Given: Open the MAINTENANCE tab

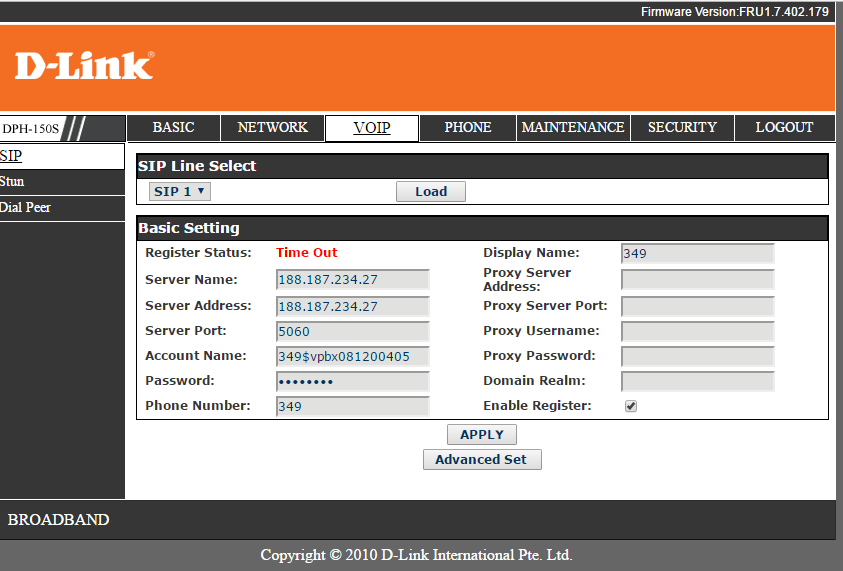Looking at the screenshot, I should pos(573,128).
